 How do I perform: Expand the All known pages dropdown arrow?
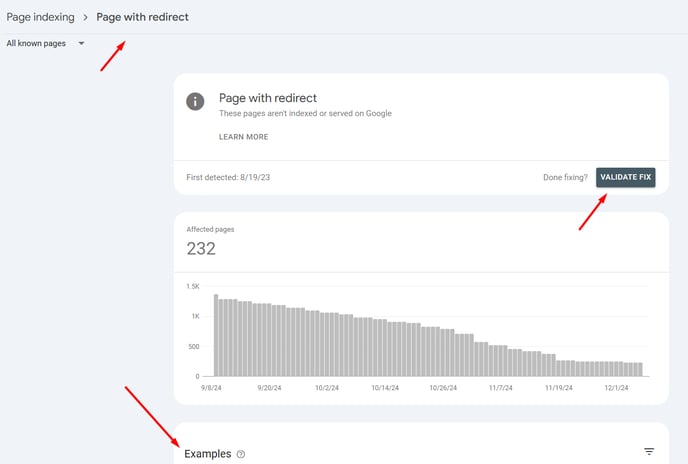(81, 43)
